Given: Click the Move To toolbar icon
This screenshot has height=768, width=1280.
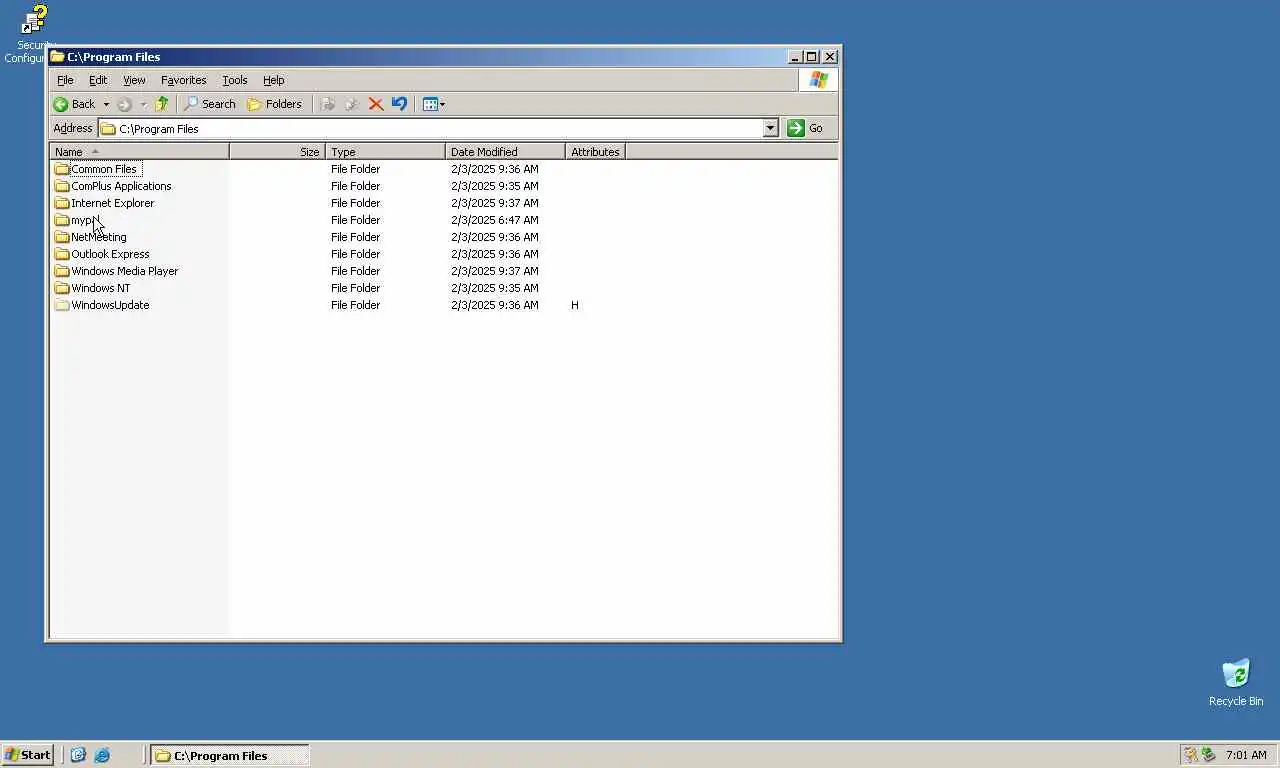Looking at the screenshot, I should click(x=328, y=104).
